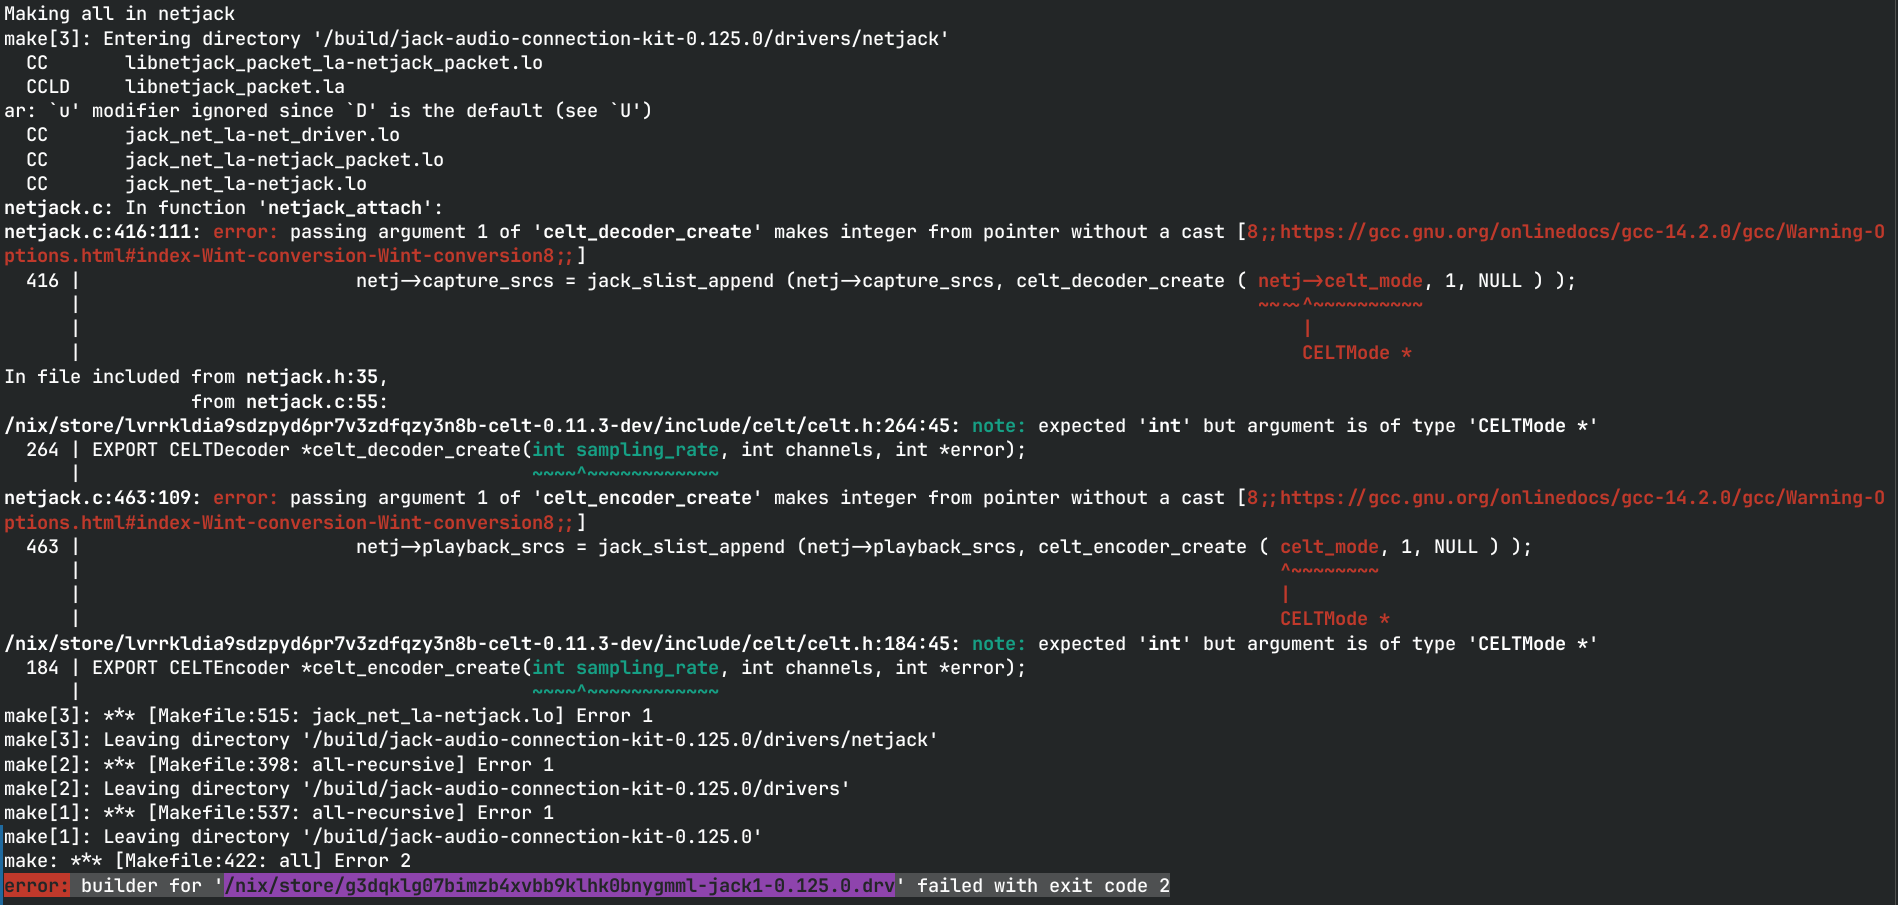The image size is (1898, 905).
Task: Click the Makefile:515 Error 1 line
Action: point(328,716)
